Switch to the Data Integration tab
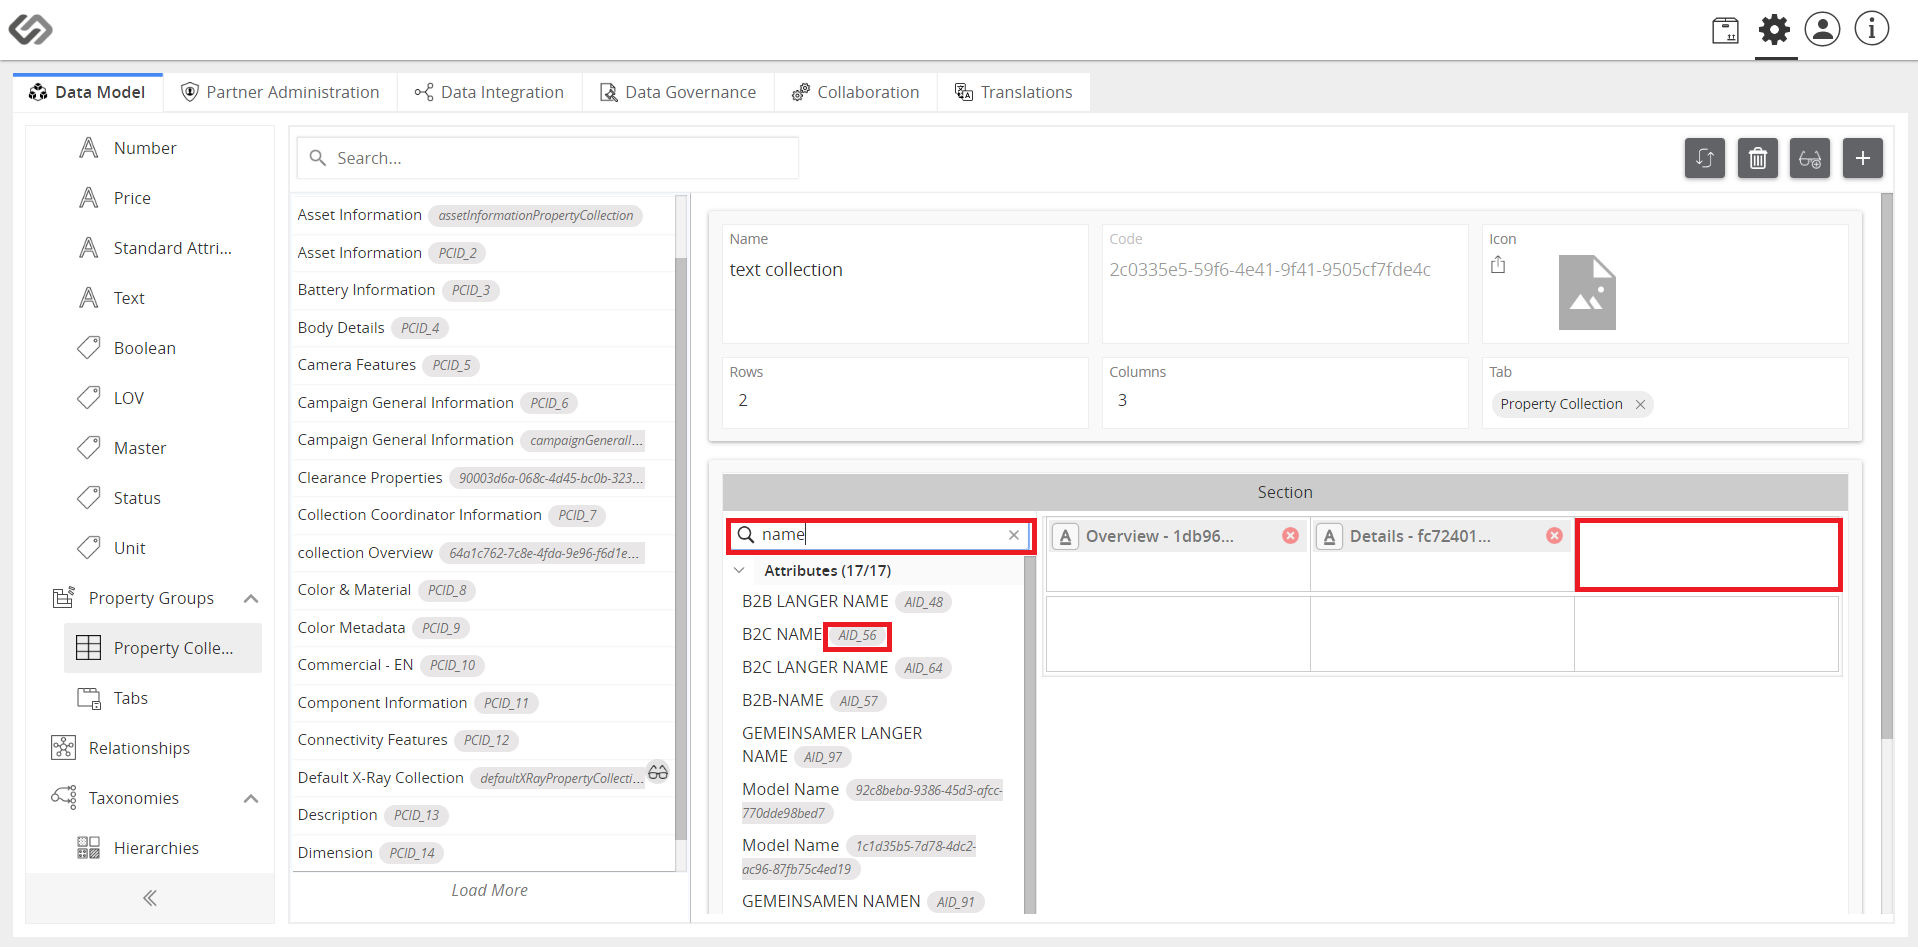The width and height of the screenshot is (1918, 947). point(489,92)
